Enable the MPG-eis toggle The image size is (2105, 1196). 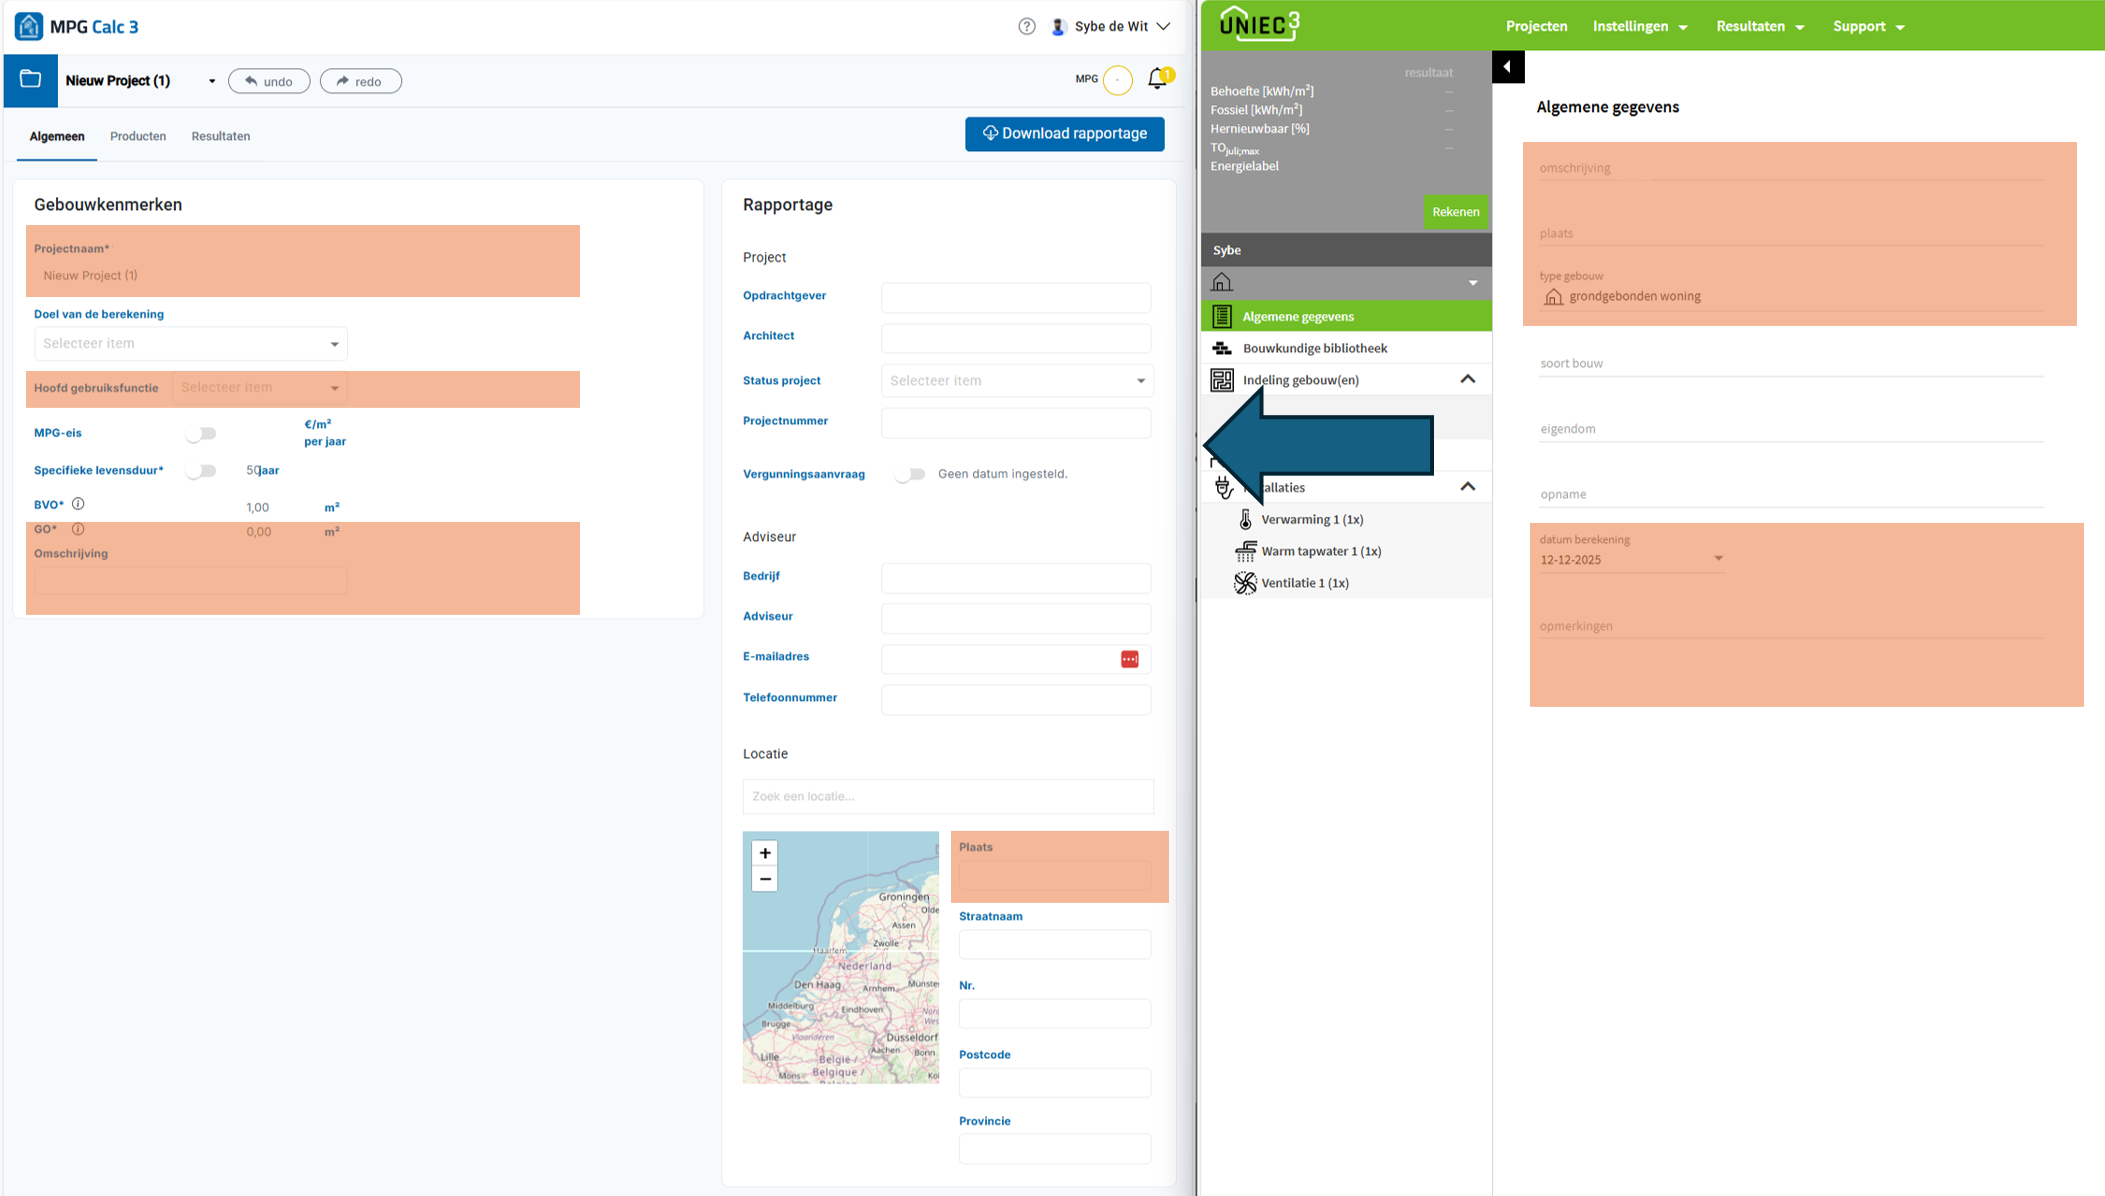201,434
